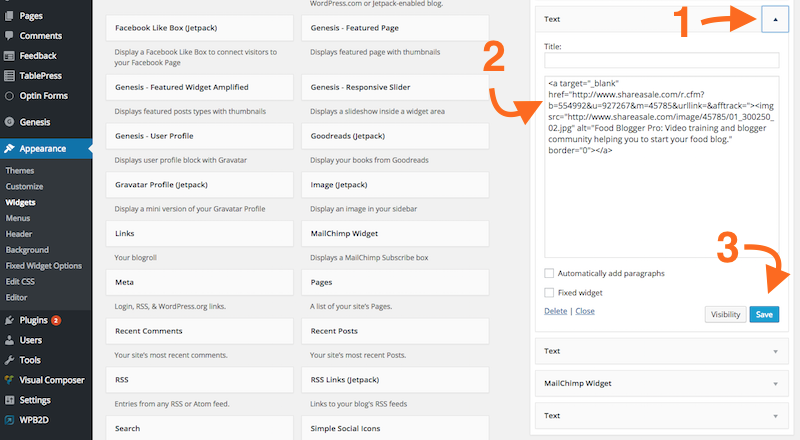800x440 pixels.
Task: Select the Simple Social Icons widget
Action: coord(395,428)
